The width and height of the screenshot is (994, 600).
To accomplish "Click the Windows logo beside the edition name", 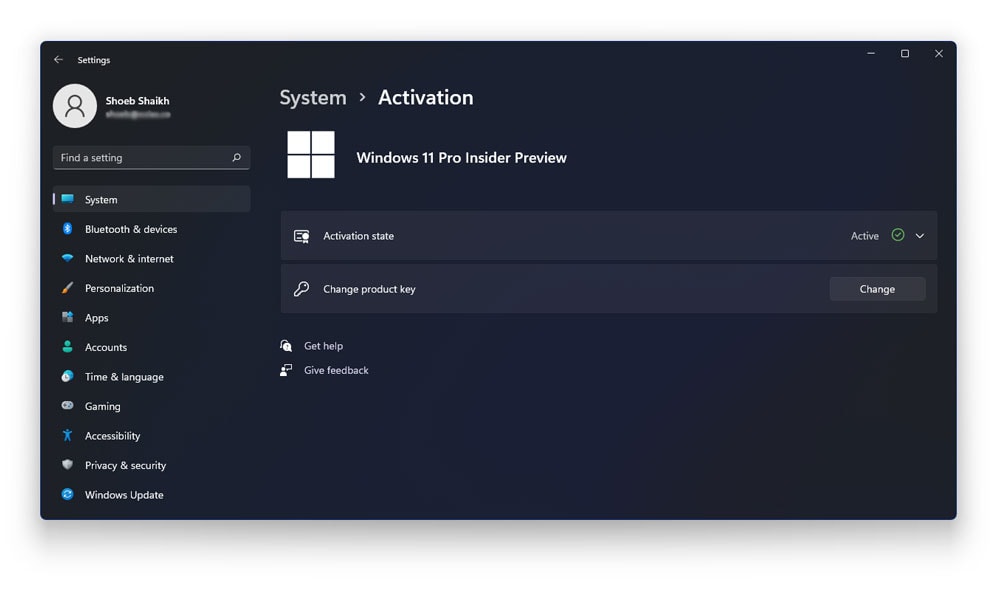I will point(311,155).
